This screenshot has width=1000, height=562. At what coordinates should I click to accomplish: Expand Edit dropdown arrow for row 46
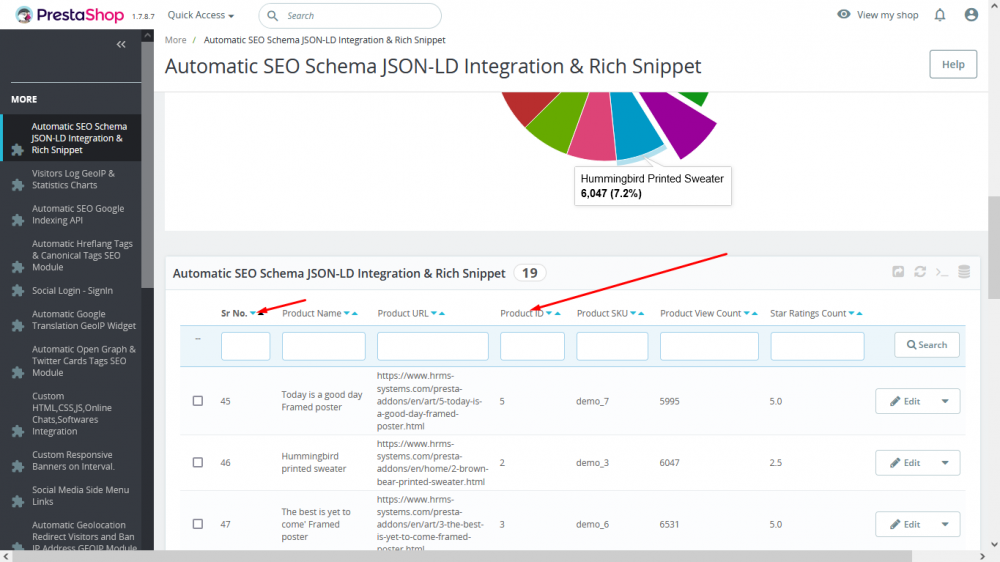[x=945, y=462]
